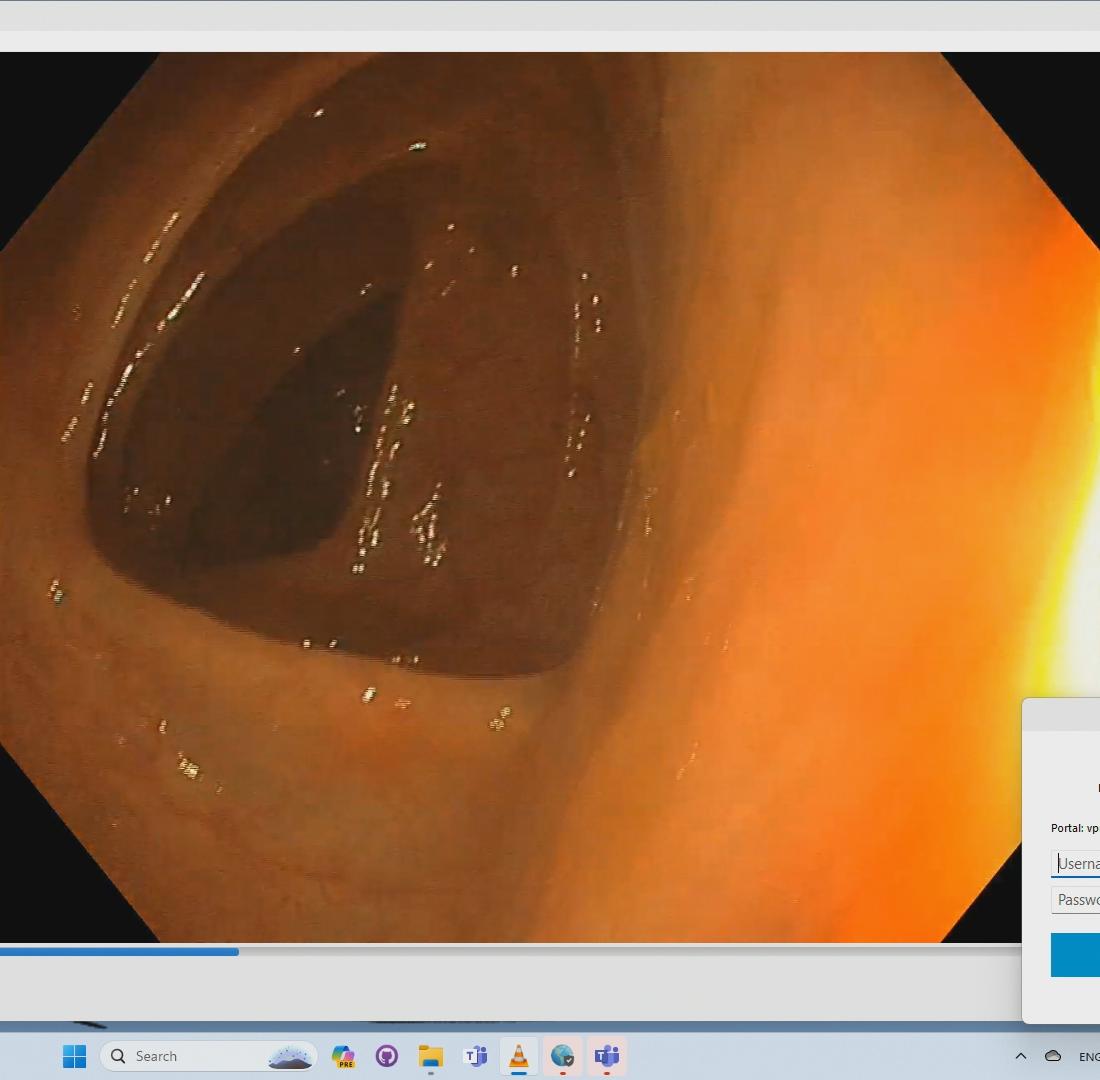Open the Teams icon beside the globe icon
Screen dimensions: 1100x1080
[606, 1056]
